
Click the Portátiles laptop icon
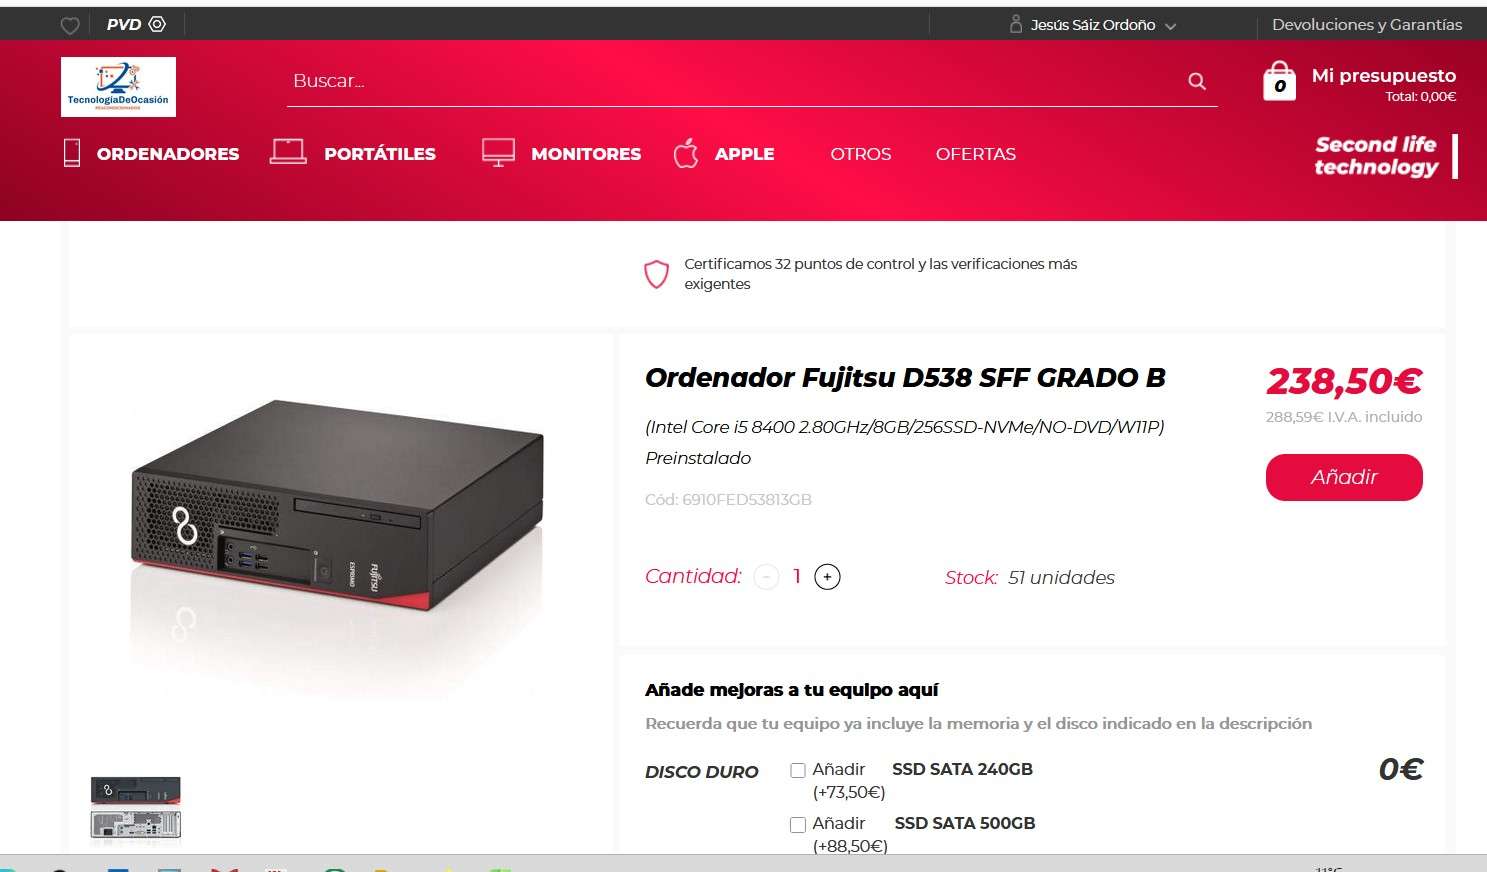pos(288,151)
